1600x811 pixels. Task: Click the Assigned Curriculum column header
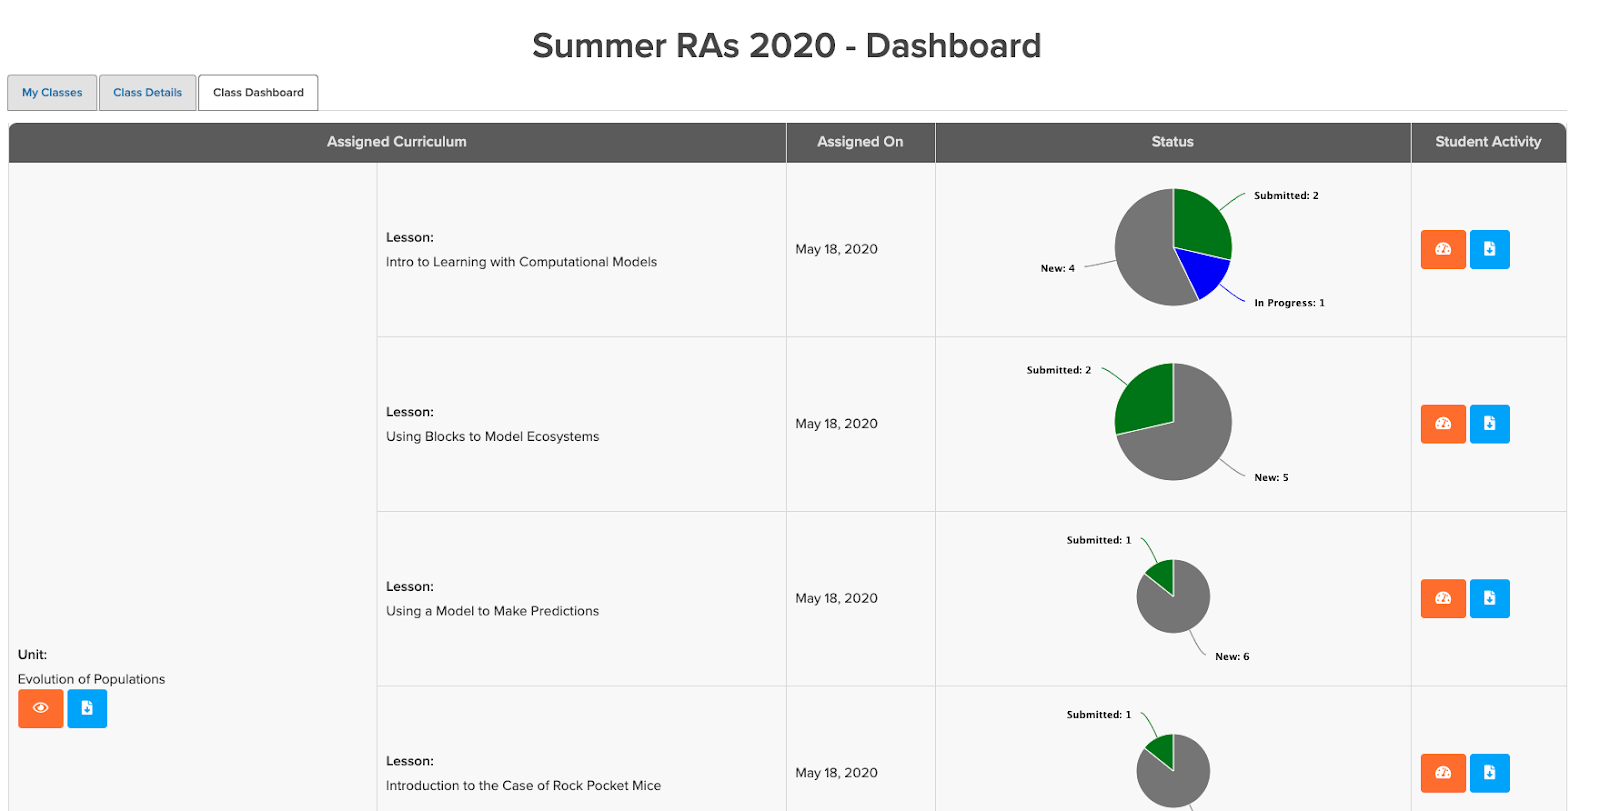[x=397, y=142]
